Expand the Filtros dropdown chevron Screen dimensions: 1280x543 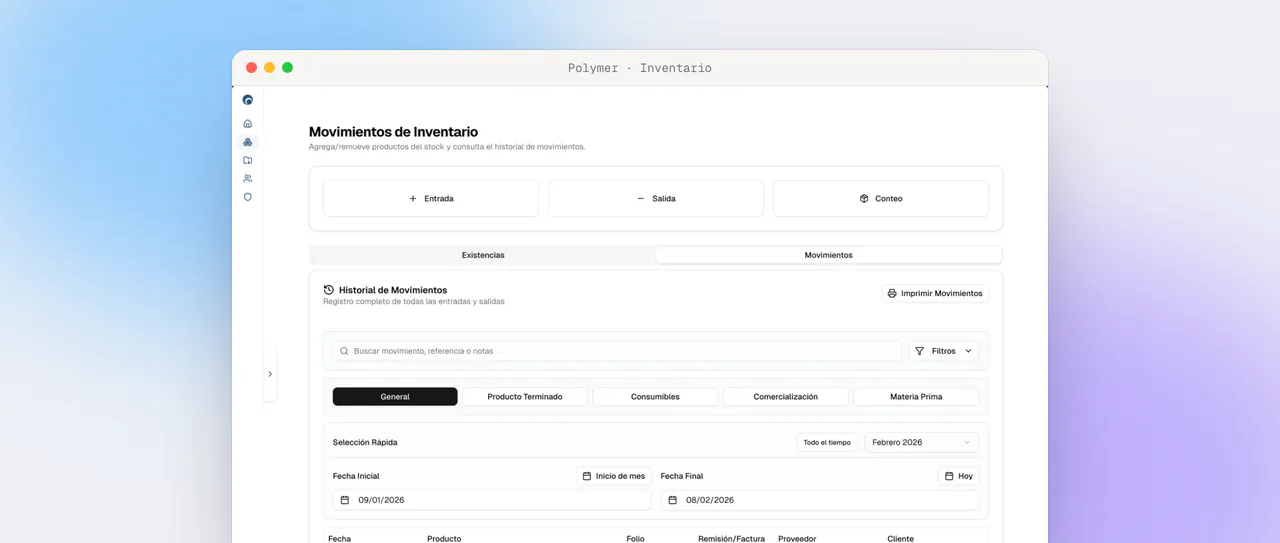968,351
